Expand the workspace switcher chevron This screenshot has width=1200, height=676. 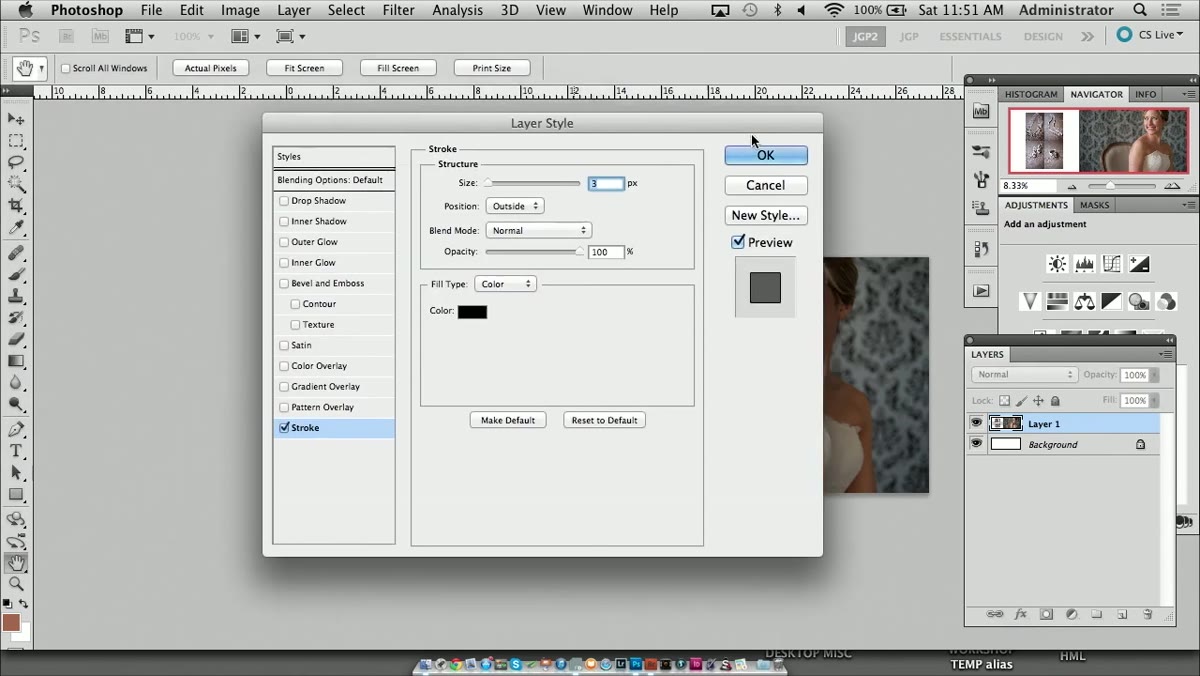point(1088,36)
